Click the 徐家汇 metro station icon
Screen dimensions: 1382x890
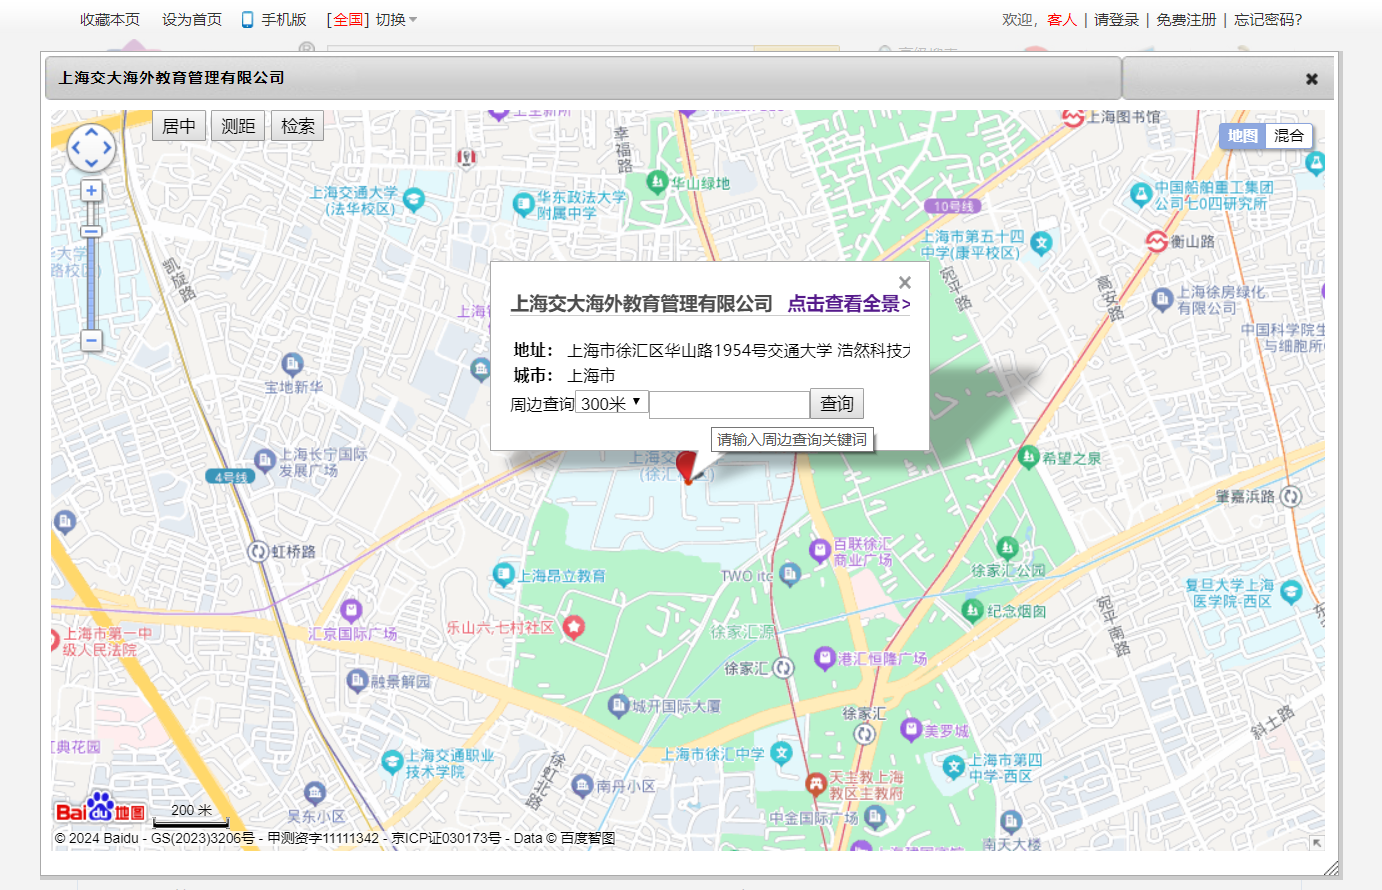[783, 668]
